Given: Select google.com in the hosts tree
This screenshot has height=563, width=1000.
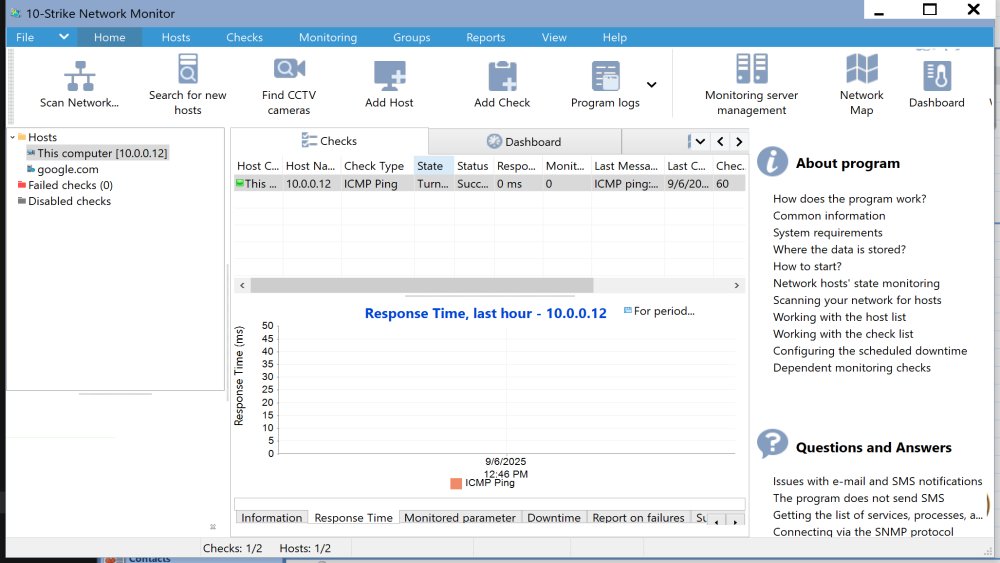Looking at the screenshot, I should [x=68, y=169].
